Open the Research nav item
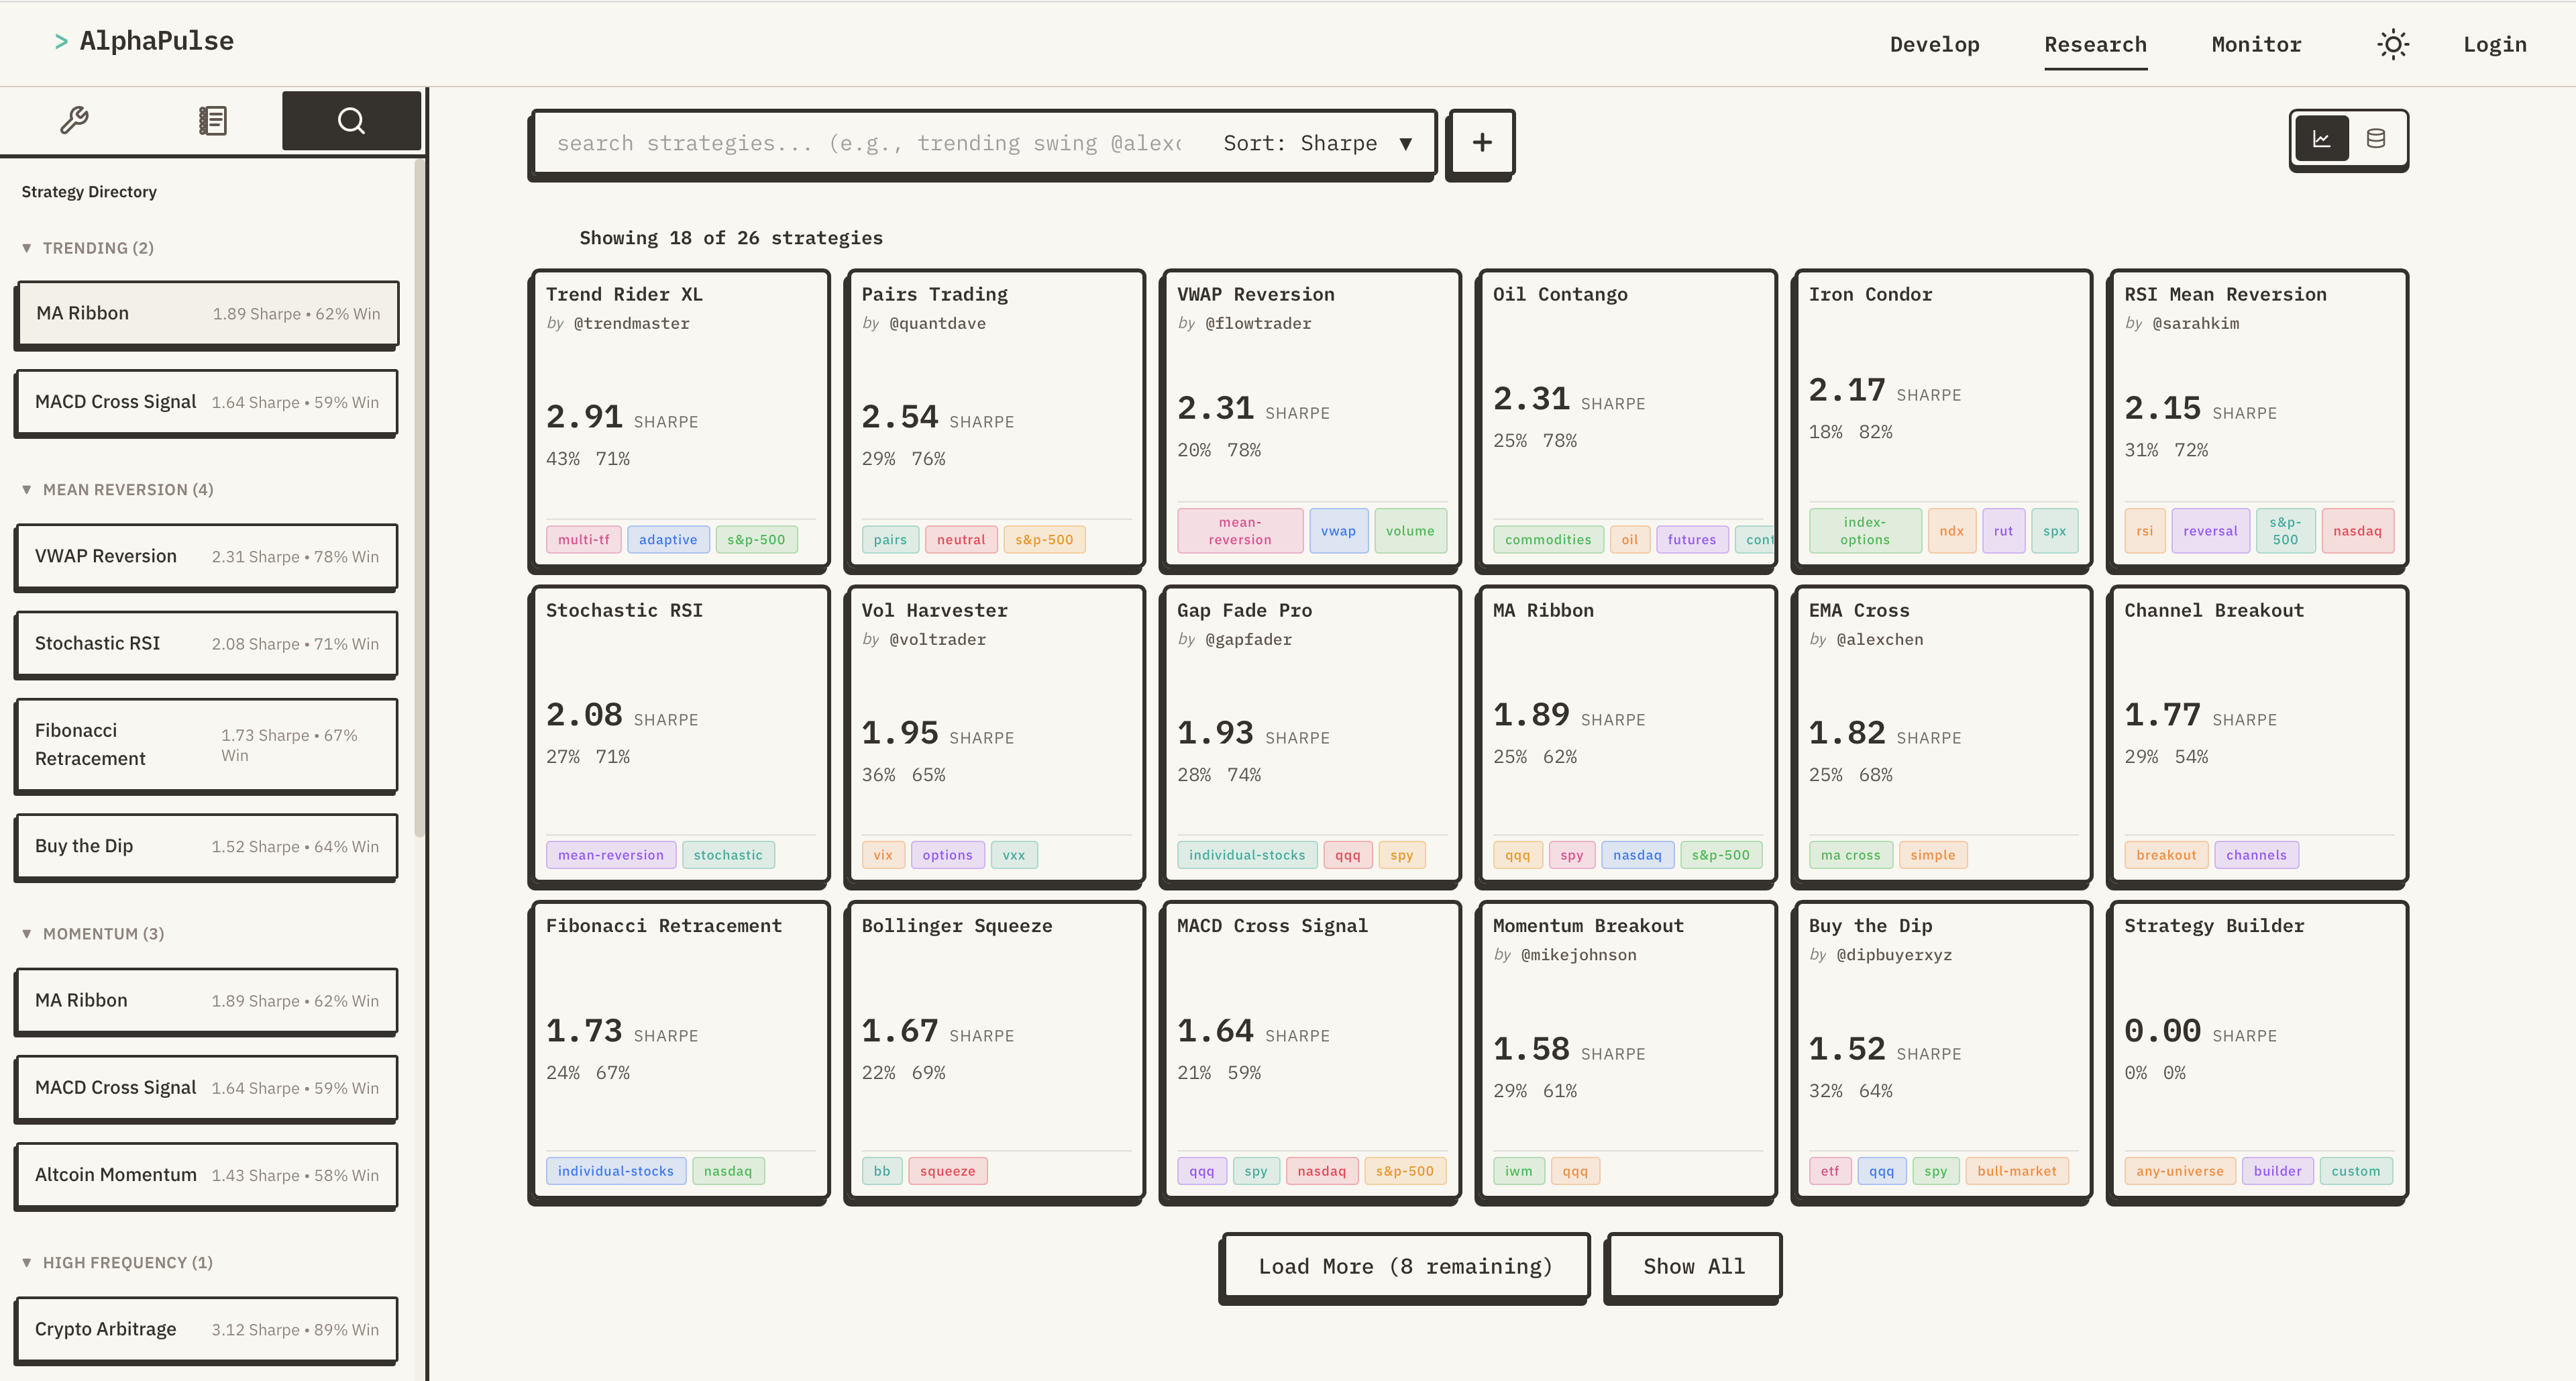 coord(2095,45)
